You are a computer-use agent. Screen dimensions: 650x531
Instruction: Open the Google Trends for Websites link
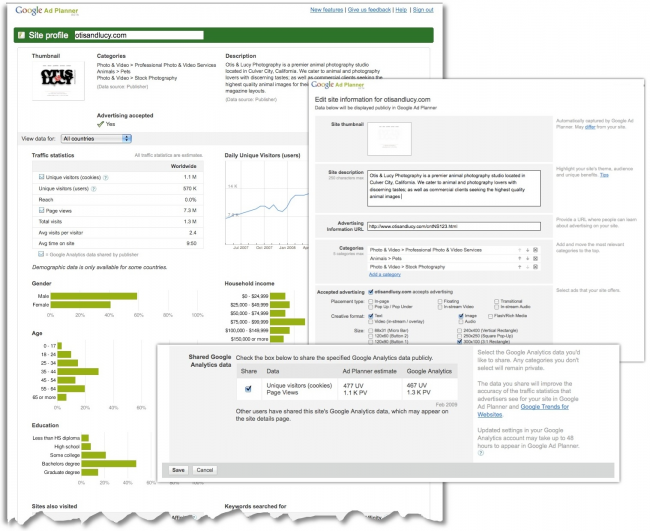524,410
